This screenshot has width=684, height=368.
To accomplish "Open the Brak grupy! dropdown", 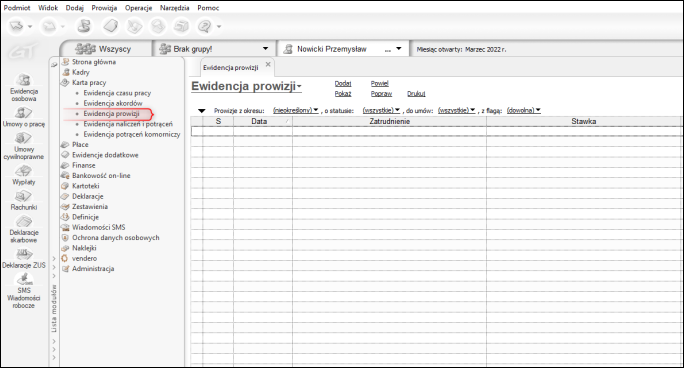I will click(265, 48).
